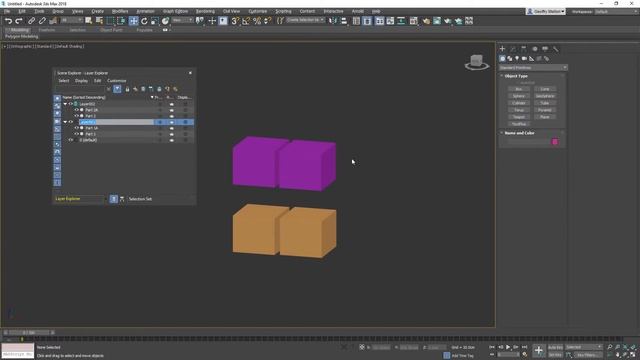The image size is (640, 360).
Task: Toggle the 3D Snaps icon
Action: [x=235, y=21]
